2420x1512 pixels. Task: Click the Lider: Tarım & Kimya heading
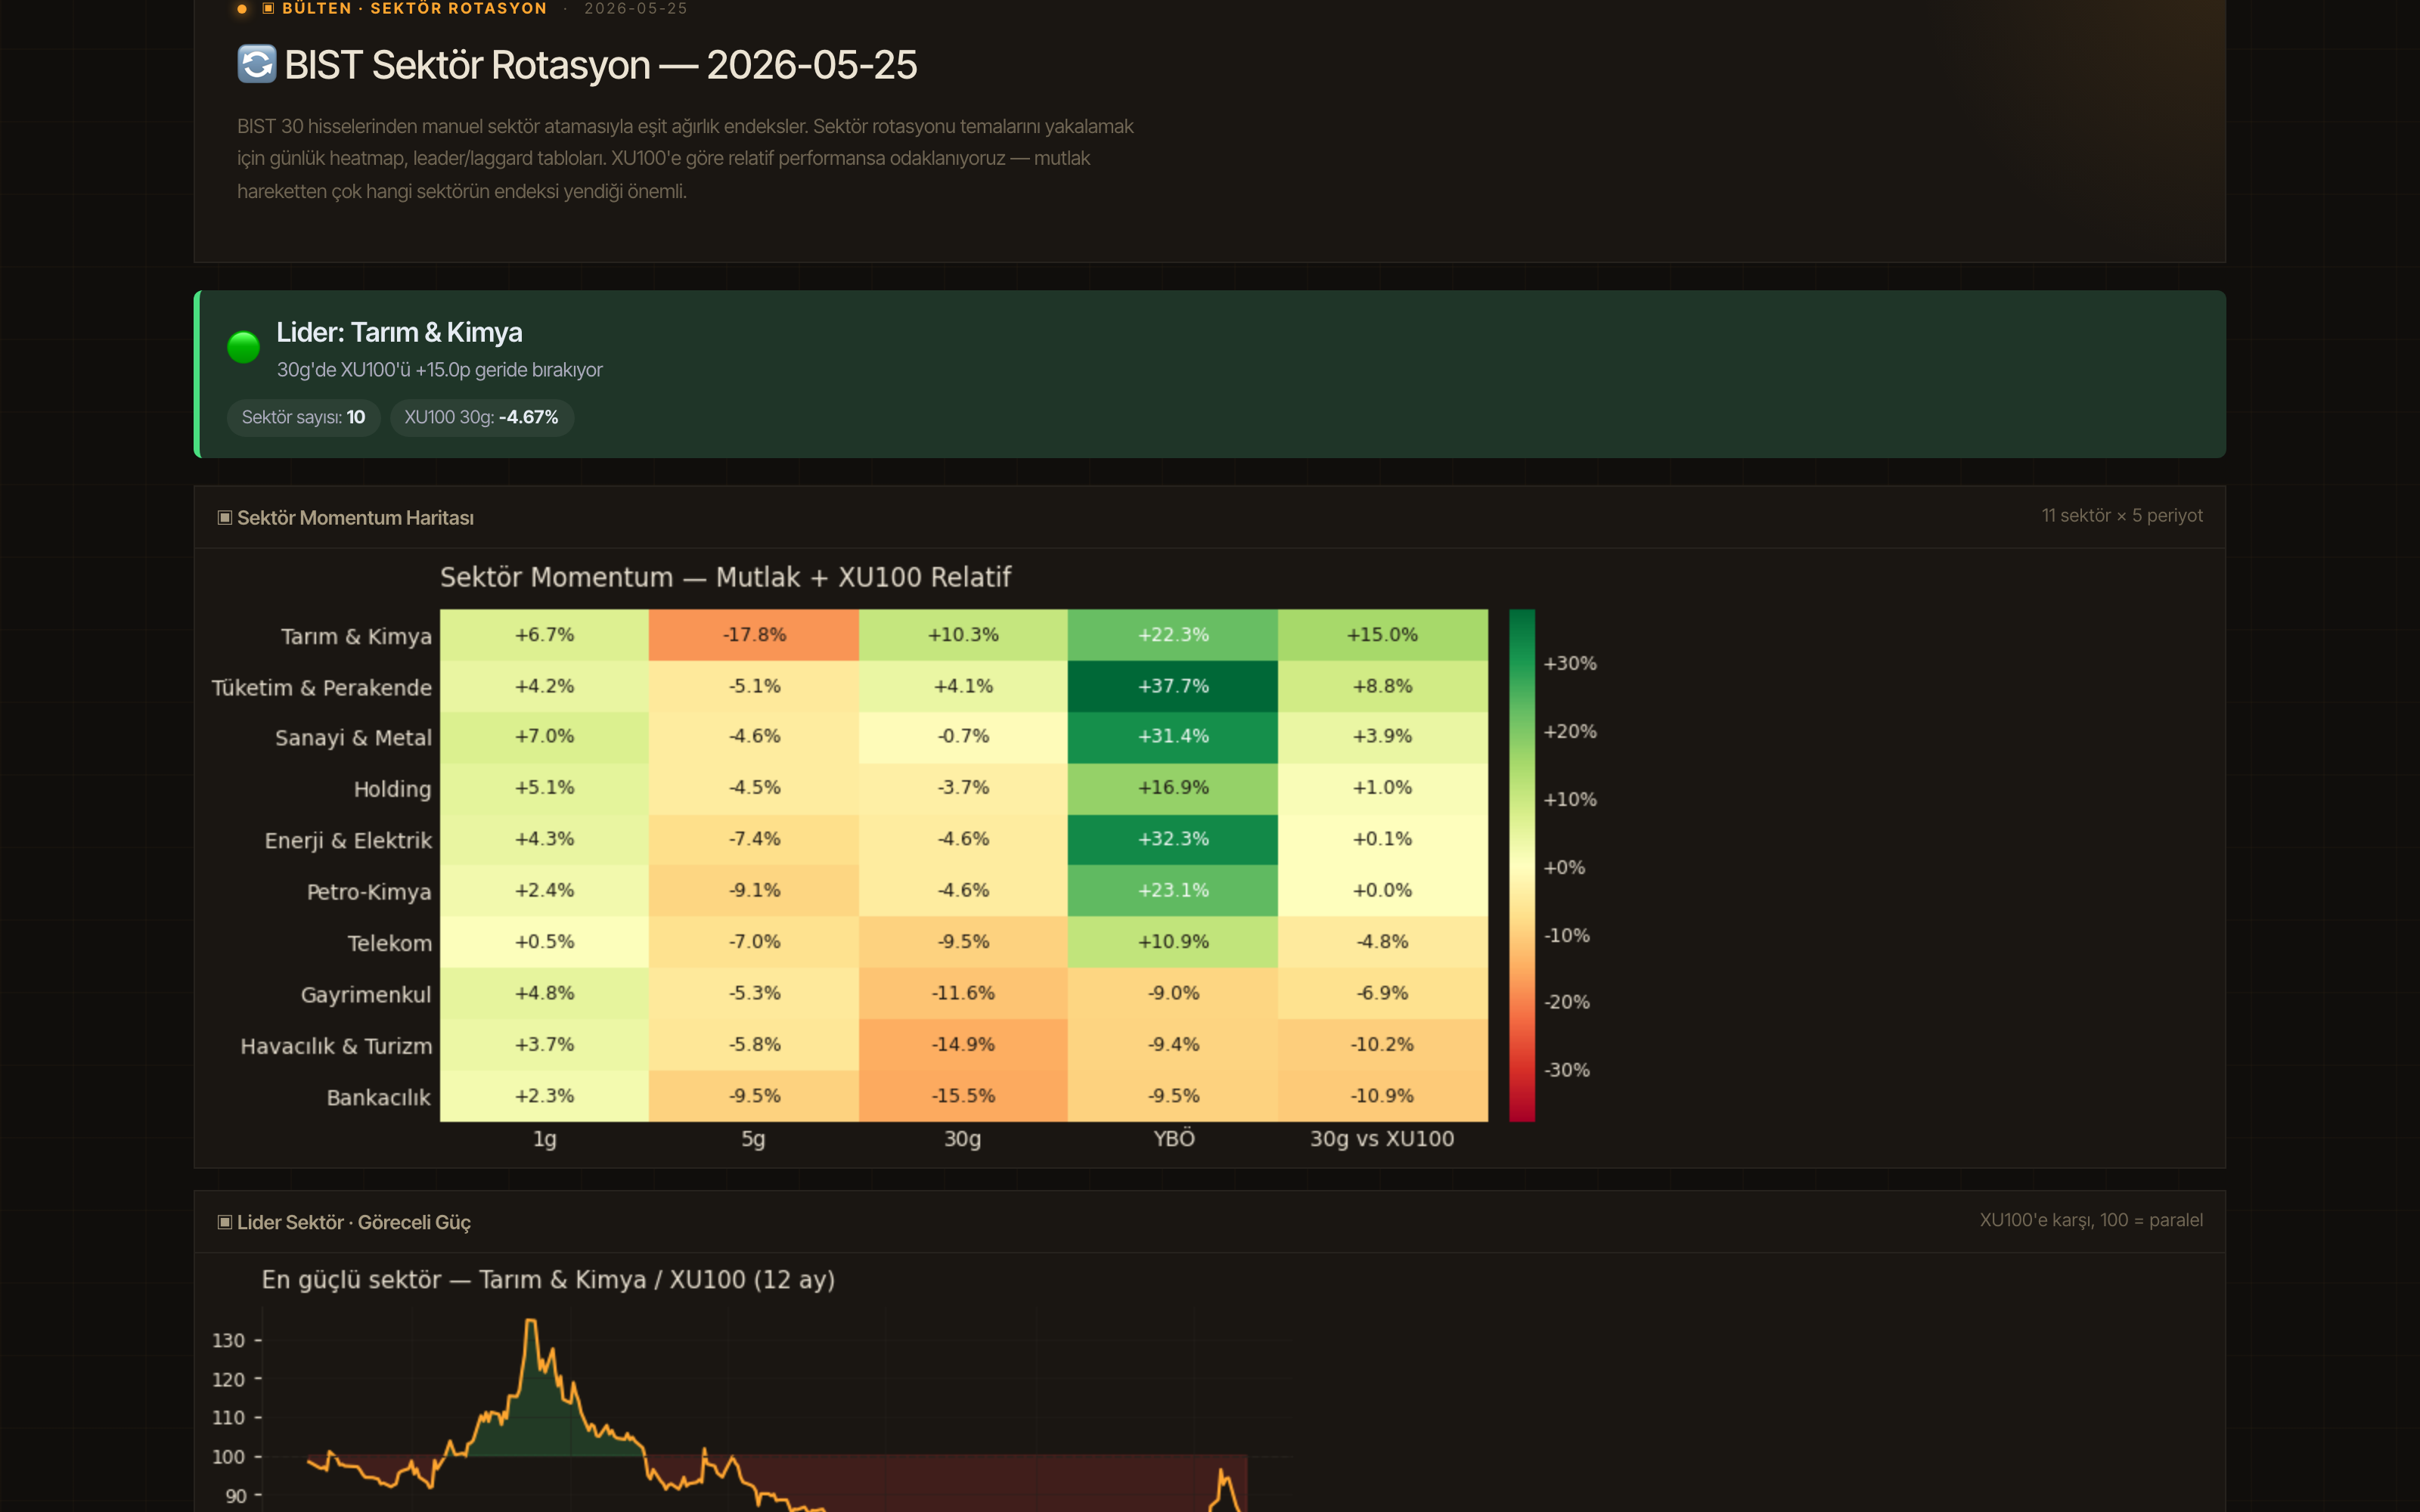coord(399,332)
